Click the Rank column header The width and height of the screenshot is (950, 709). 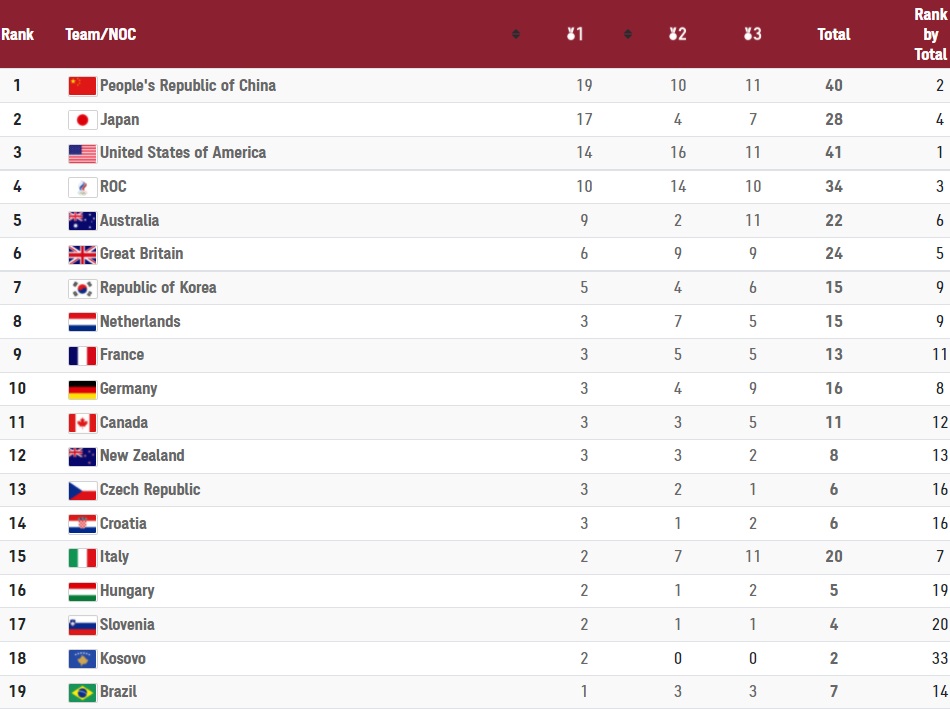pos(18,34)
